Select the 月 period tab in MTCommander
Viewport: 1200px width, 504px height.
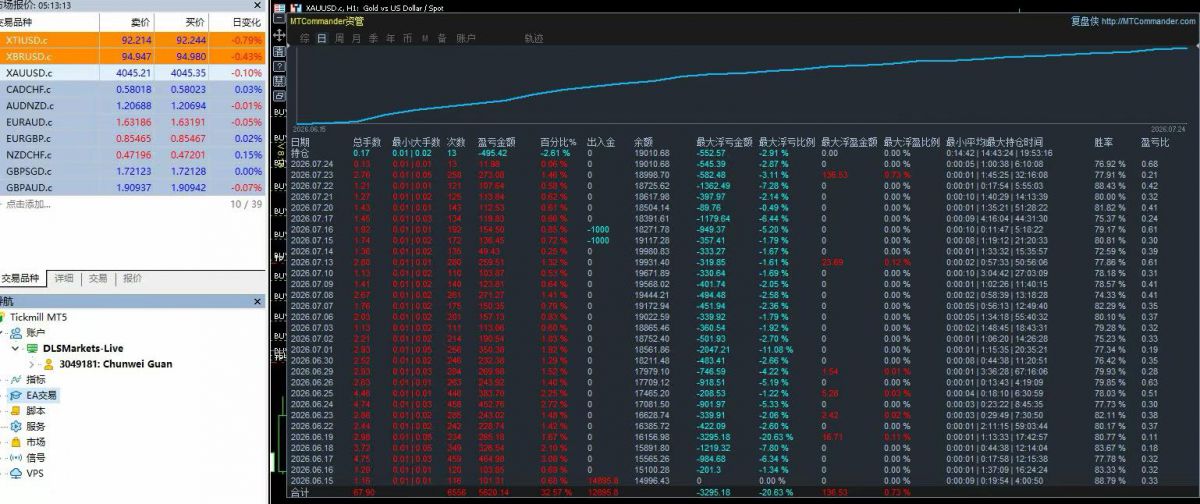(356, 38)
